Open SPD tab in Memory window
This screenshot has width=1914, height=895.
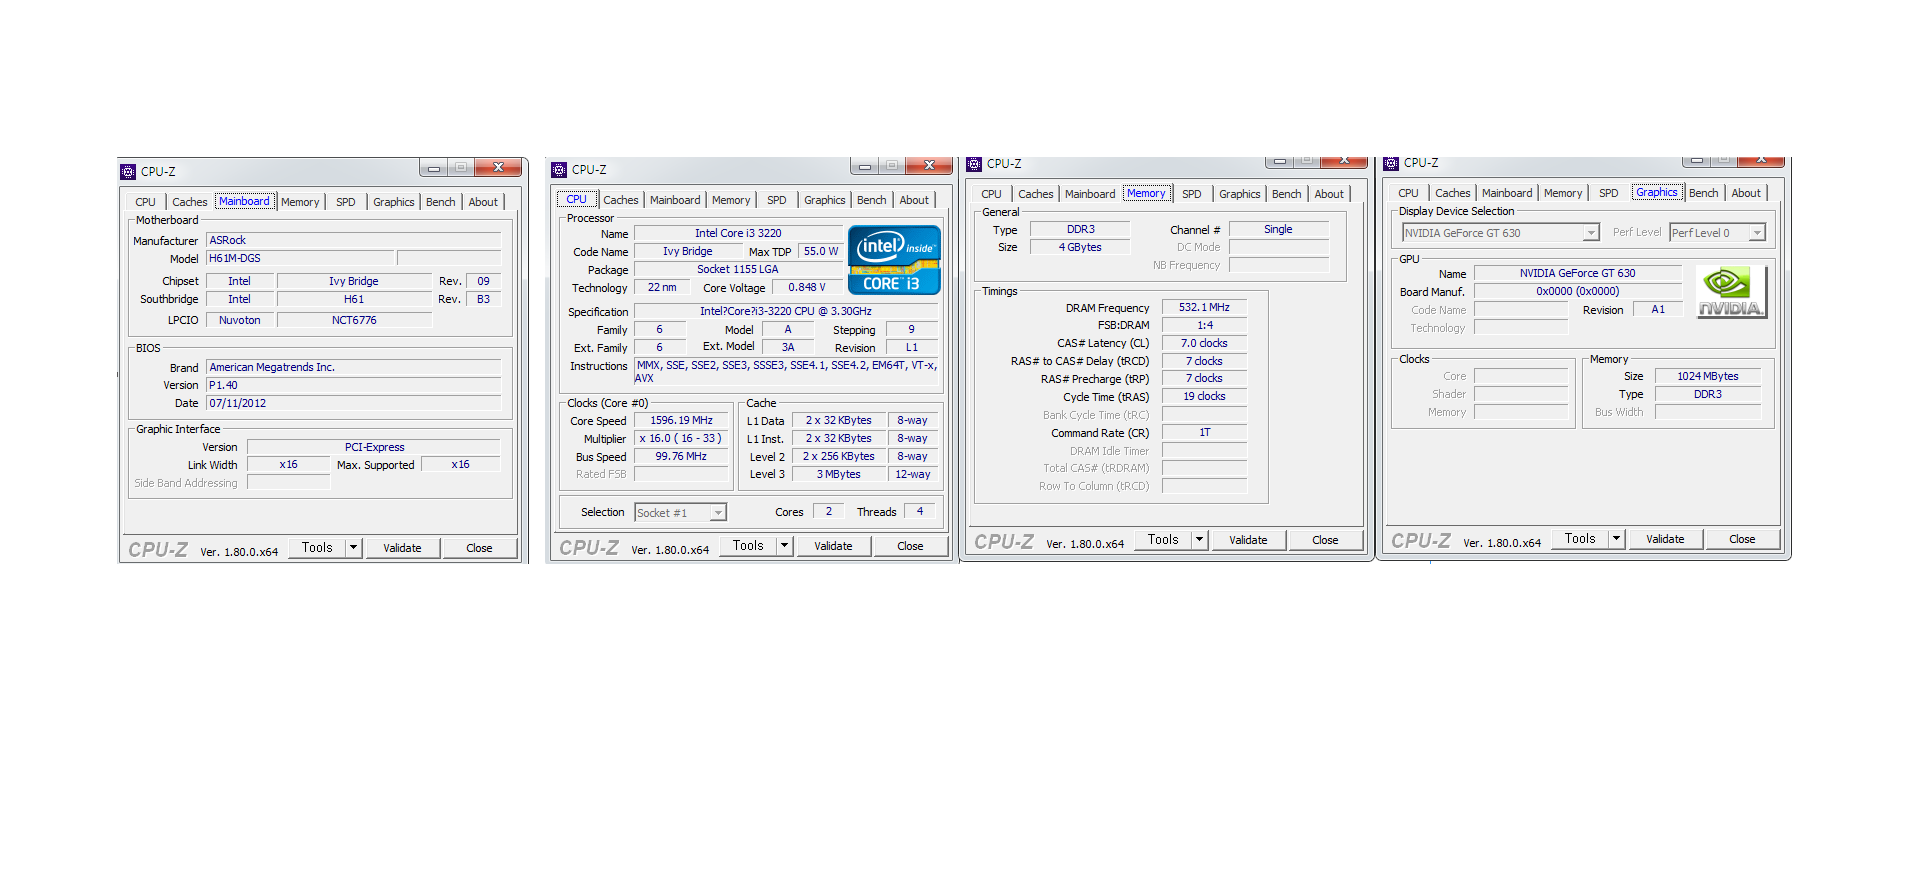pos(1192,194)
